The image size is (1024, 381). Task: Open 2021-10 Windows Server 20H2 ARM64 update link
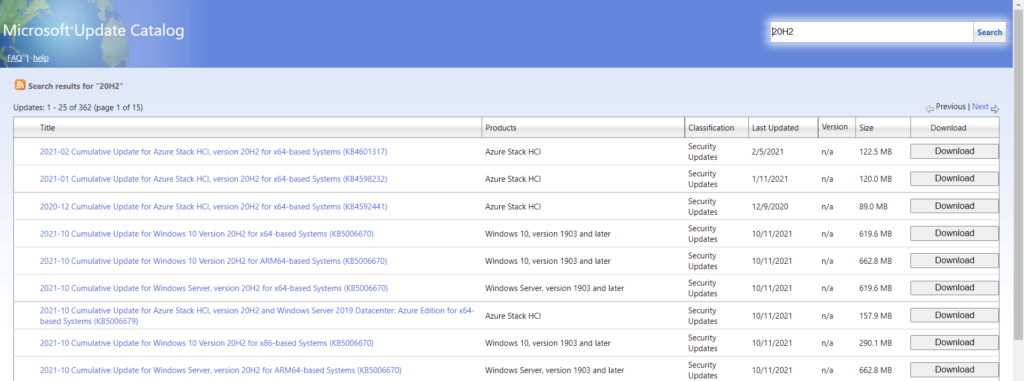[221, 371]
